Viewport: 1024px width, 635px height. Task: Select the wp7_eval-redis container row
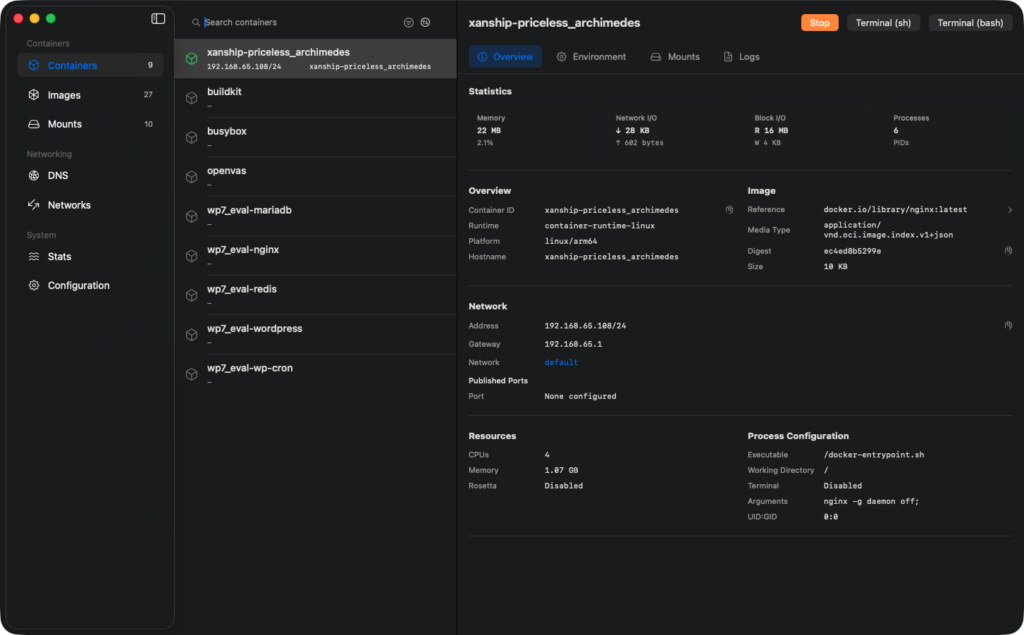pyautogui.click(x=316, y=295)
